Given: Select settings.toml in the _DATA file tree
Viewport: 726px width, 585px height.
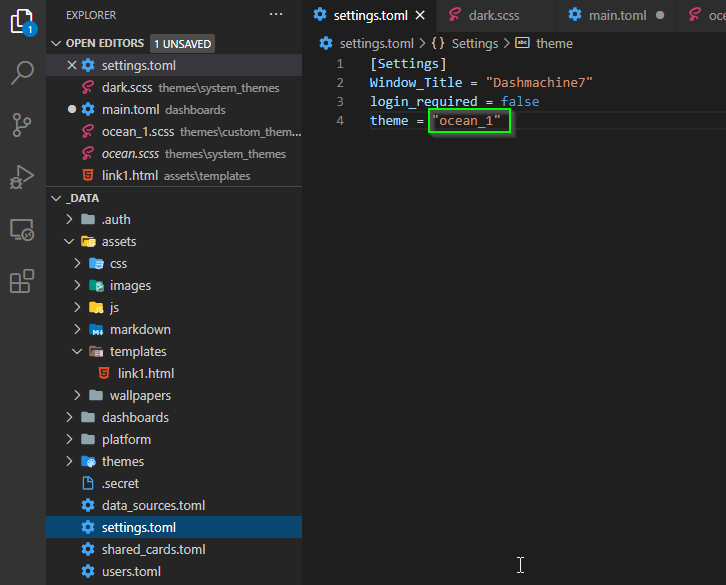Looking at the screenshot, I should point(174,527).
